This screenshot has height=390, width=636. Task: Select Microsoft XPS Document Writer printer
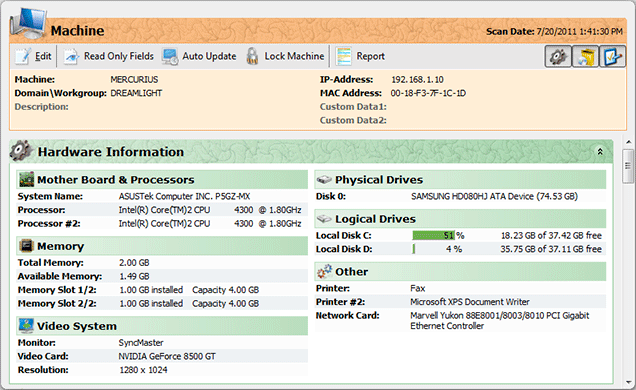click(470, 302)
